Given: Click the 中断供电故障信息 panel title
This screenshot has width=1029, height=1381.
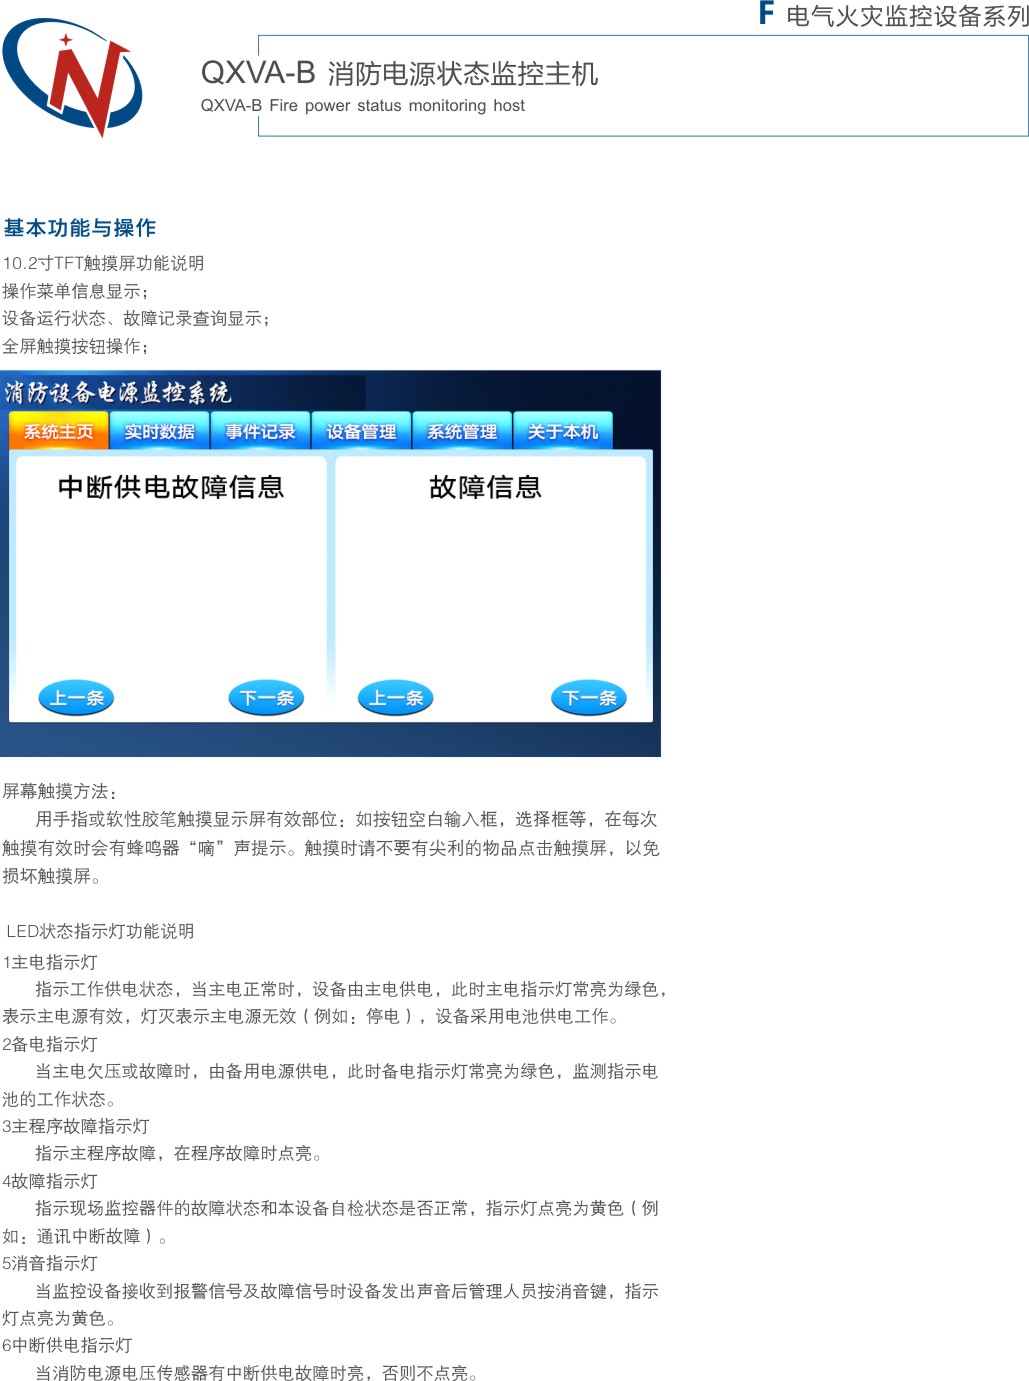Looking at the screenshot, I should point(171,487).
